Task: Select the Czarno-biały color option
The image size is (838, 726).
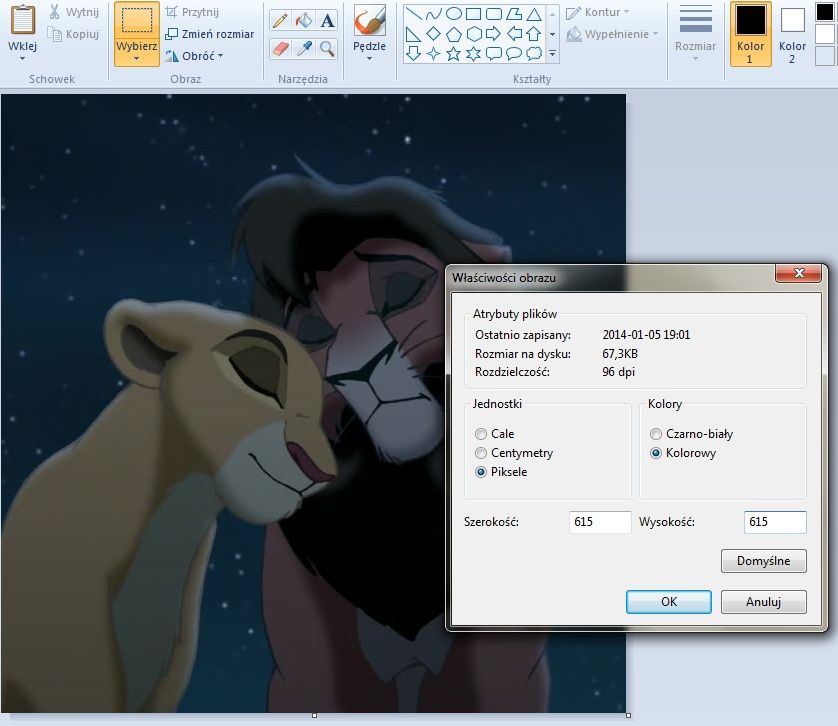Action: click(x=656, y=434)
